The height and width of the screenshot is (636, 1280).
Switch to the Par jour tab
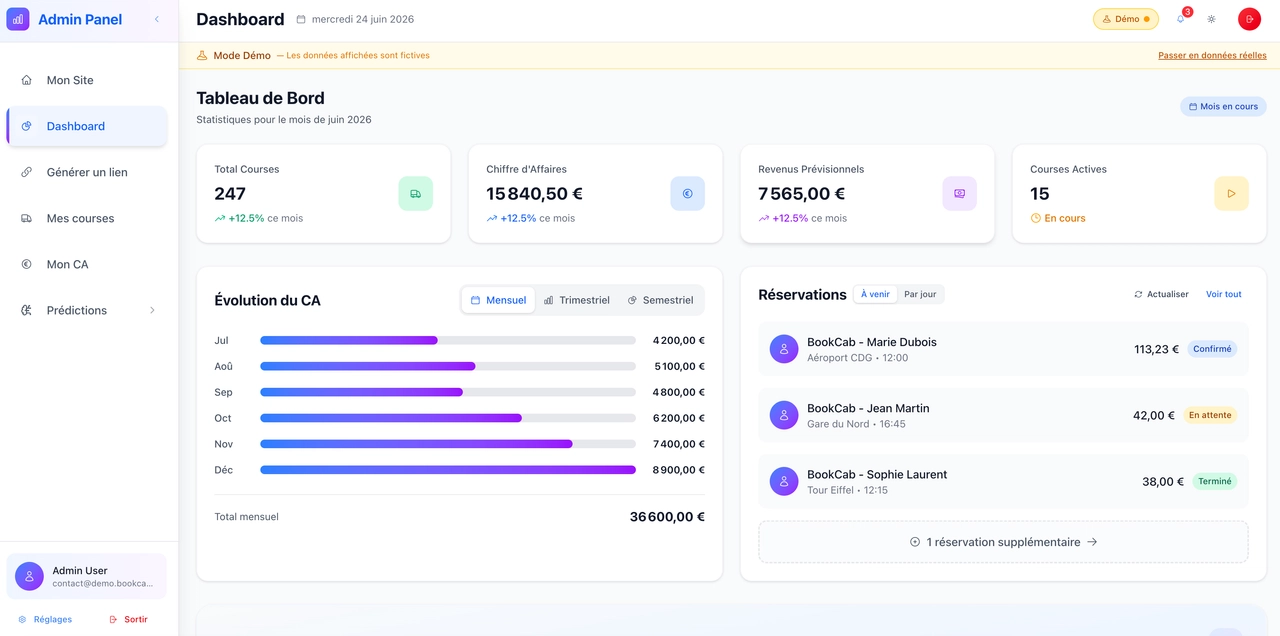tap(920, 294)
